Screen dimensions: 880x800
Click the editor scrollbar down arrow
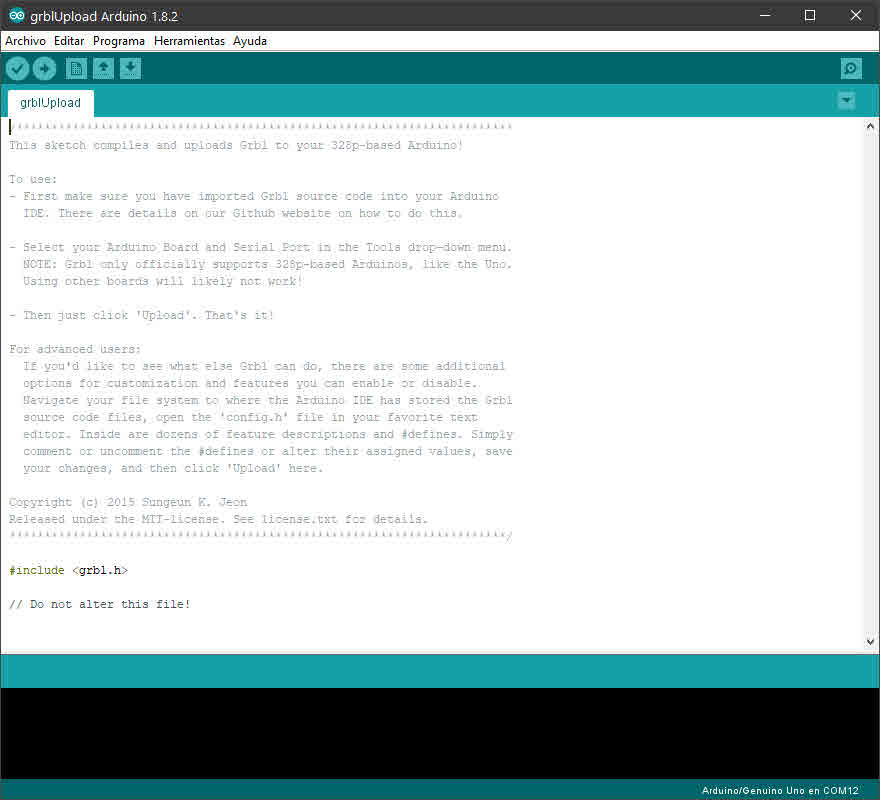(870, 641)
